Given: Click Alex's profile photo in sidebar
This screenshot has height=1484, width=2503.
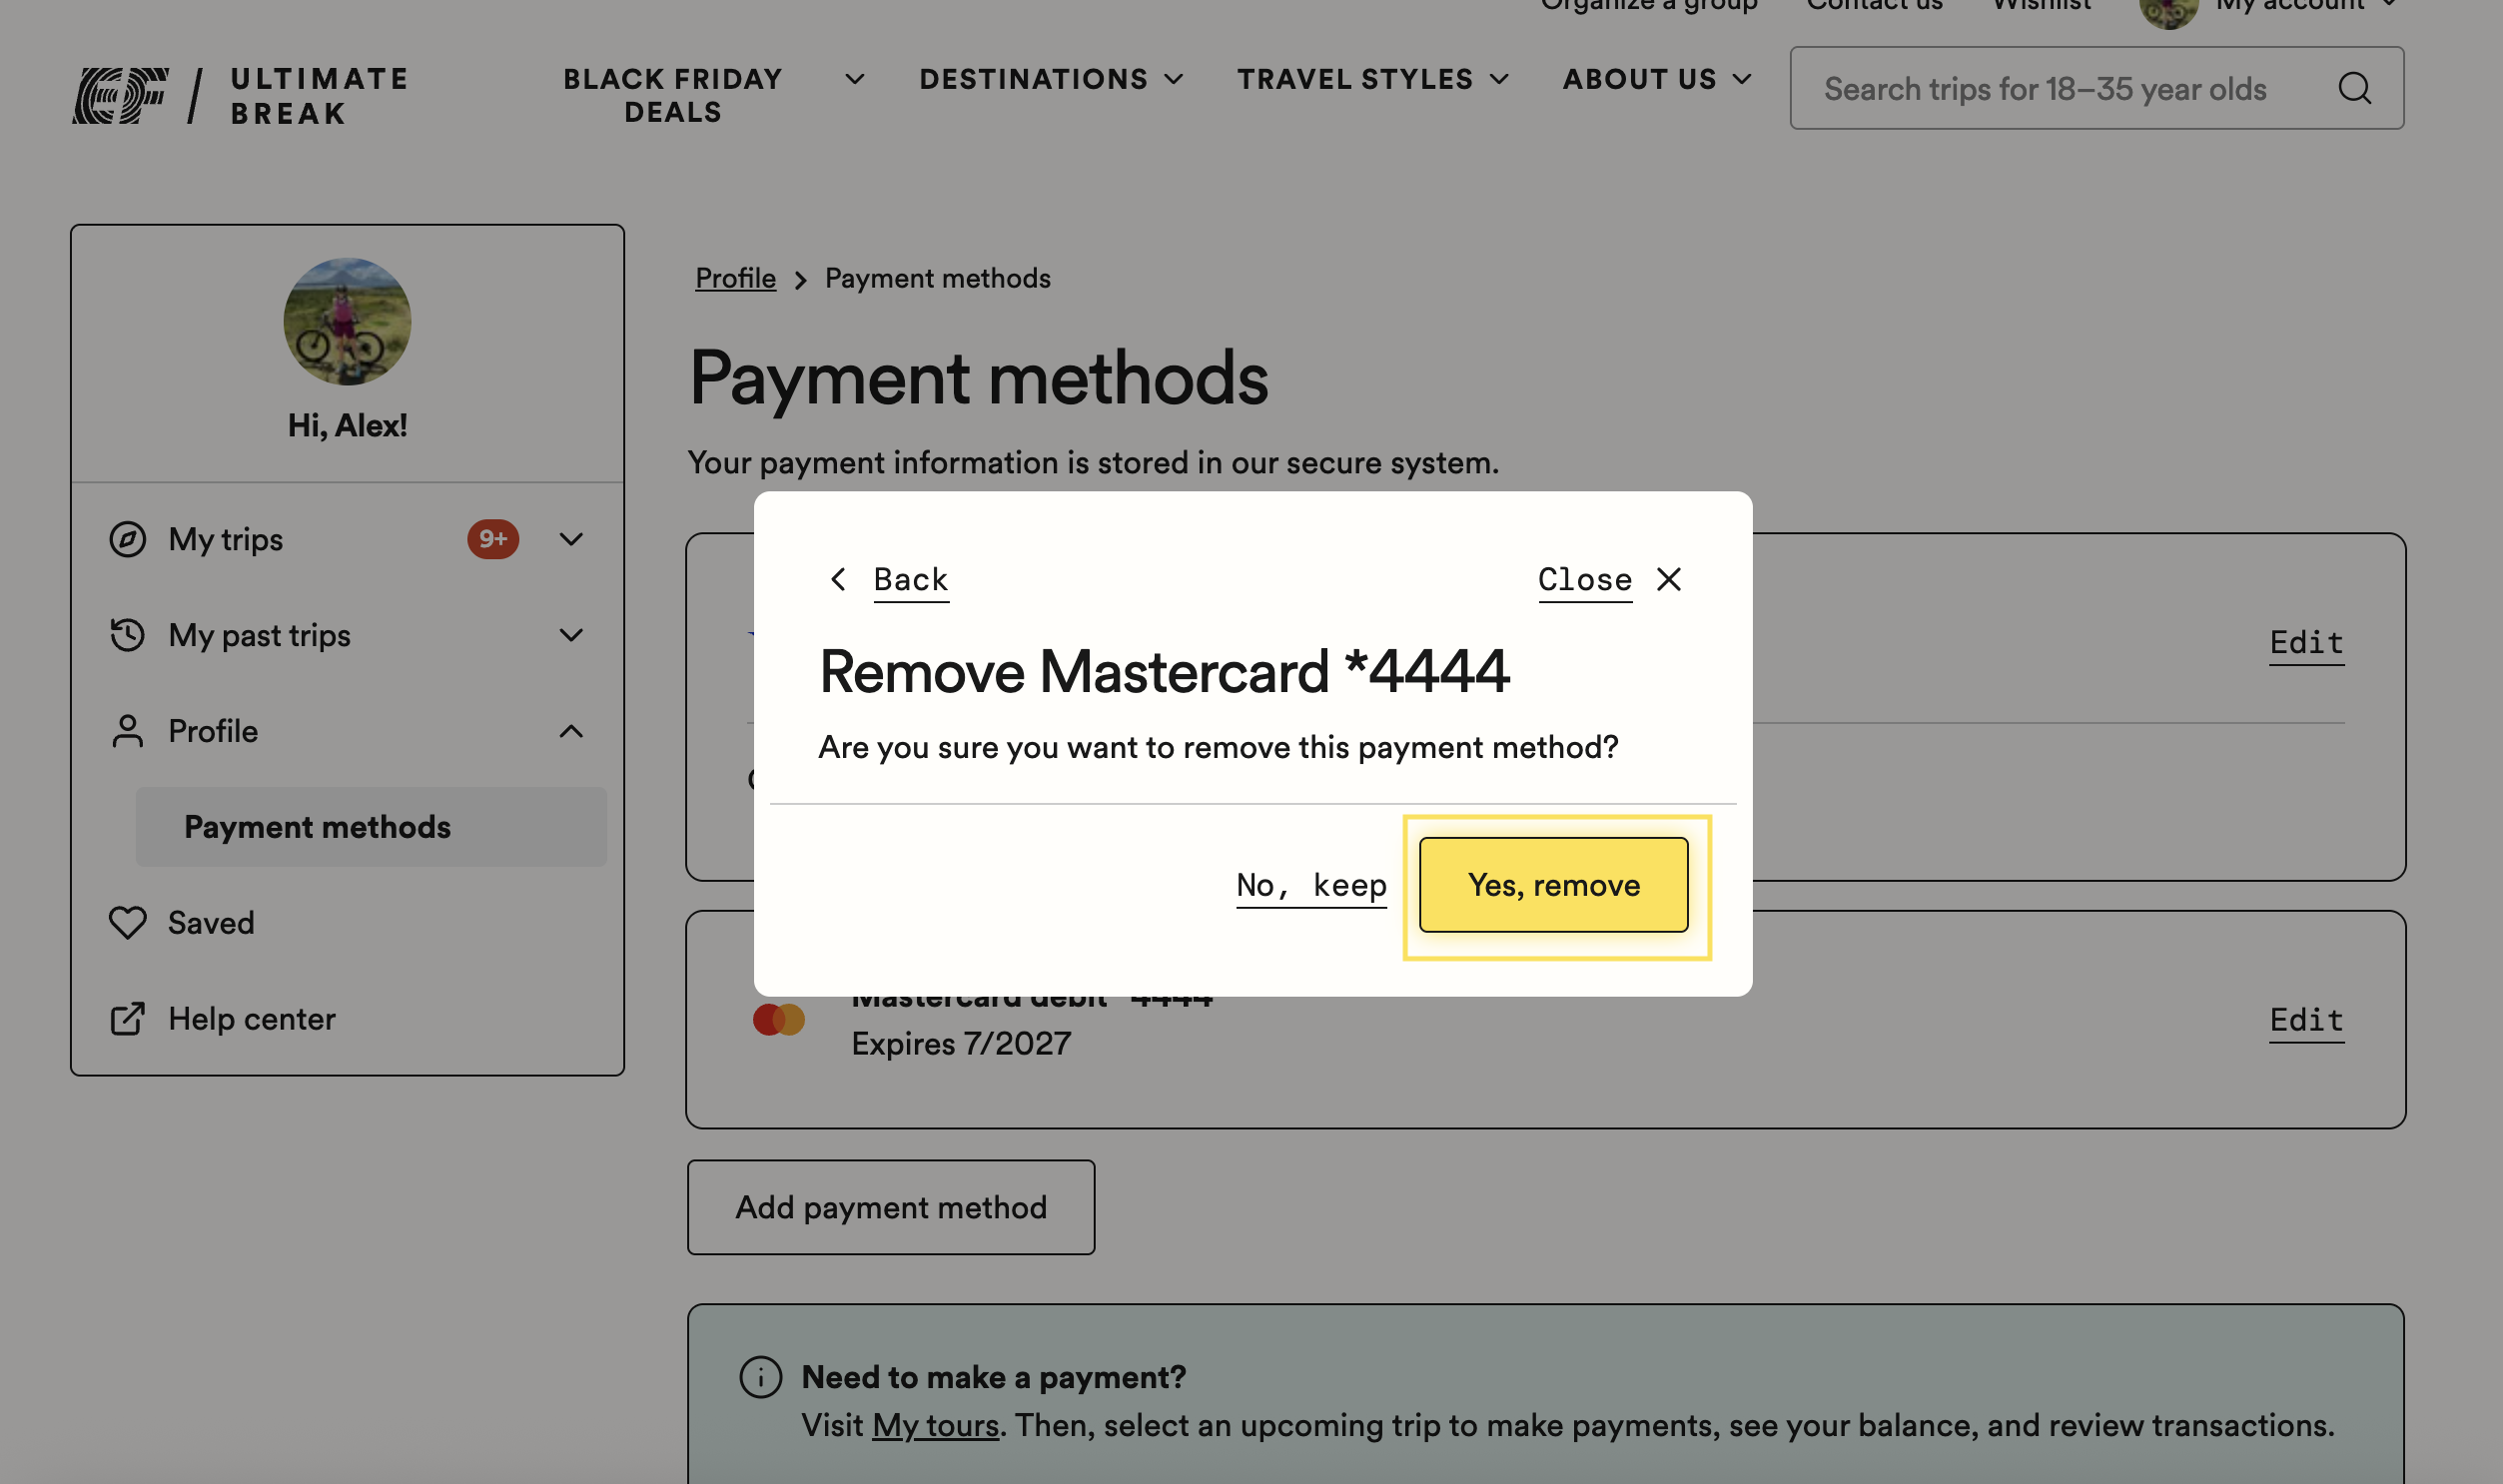Looking at the screenshot, I should pos(347,321).
